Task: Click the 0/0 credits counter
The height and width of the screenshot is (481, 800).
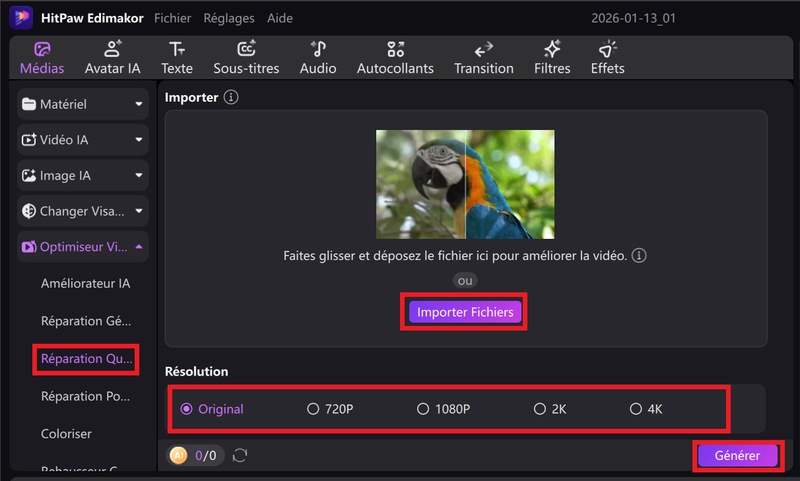Action: click(206, 455)
